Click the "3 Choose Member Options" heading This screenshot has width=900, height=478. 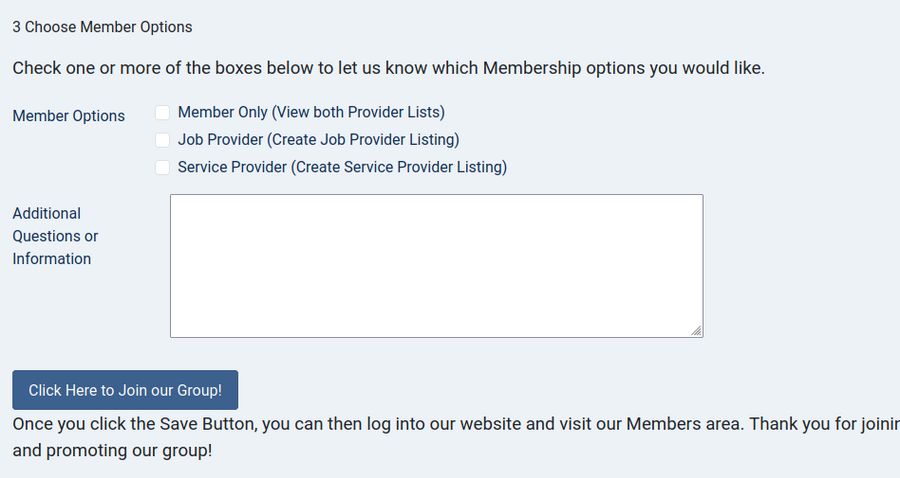coord(102,27)
